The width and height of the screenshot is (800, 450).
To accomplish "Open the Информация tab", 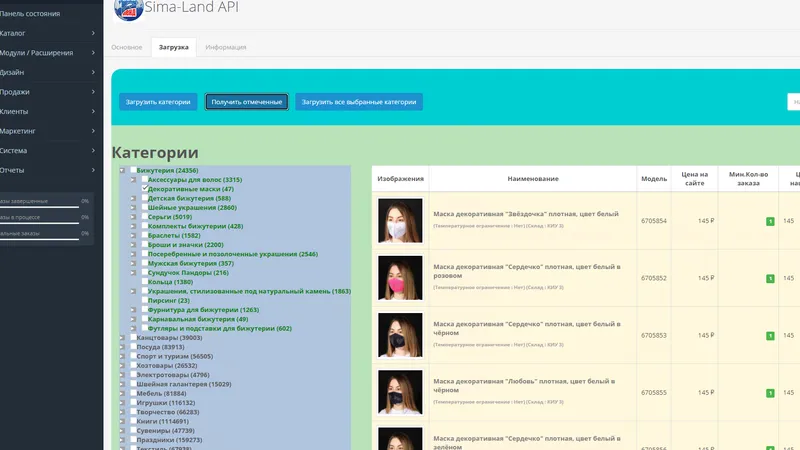I will 226,47.
